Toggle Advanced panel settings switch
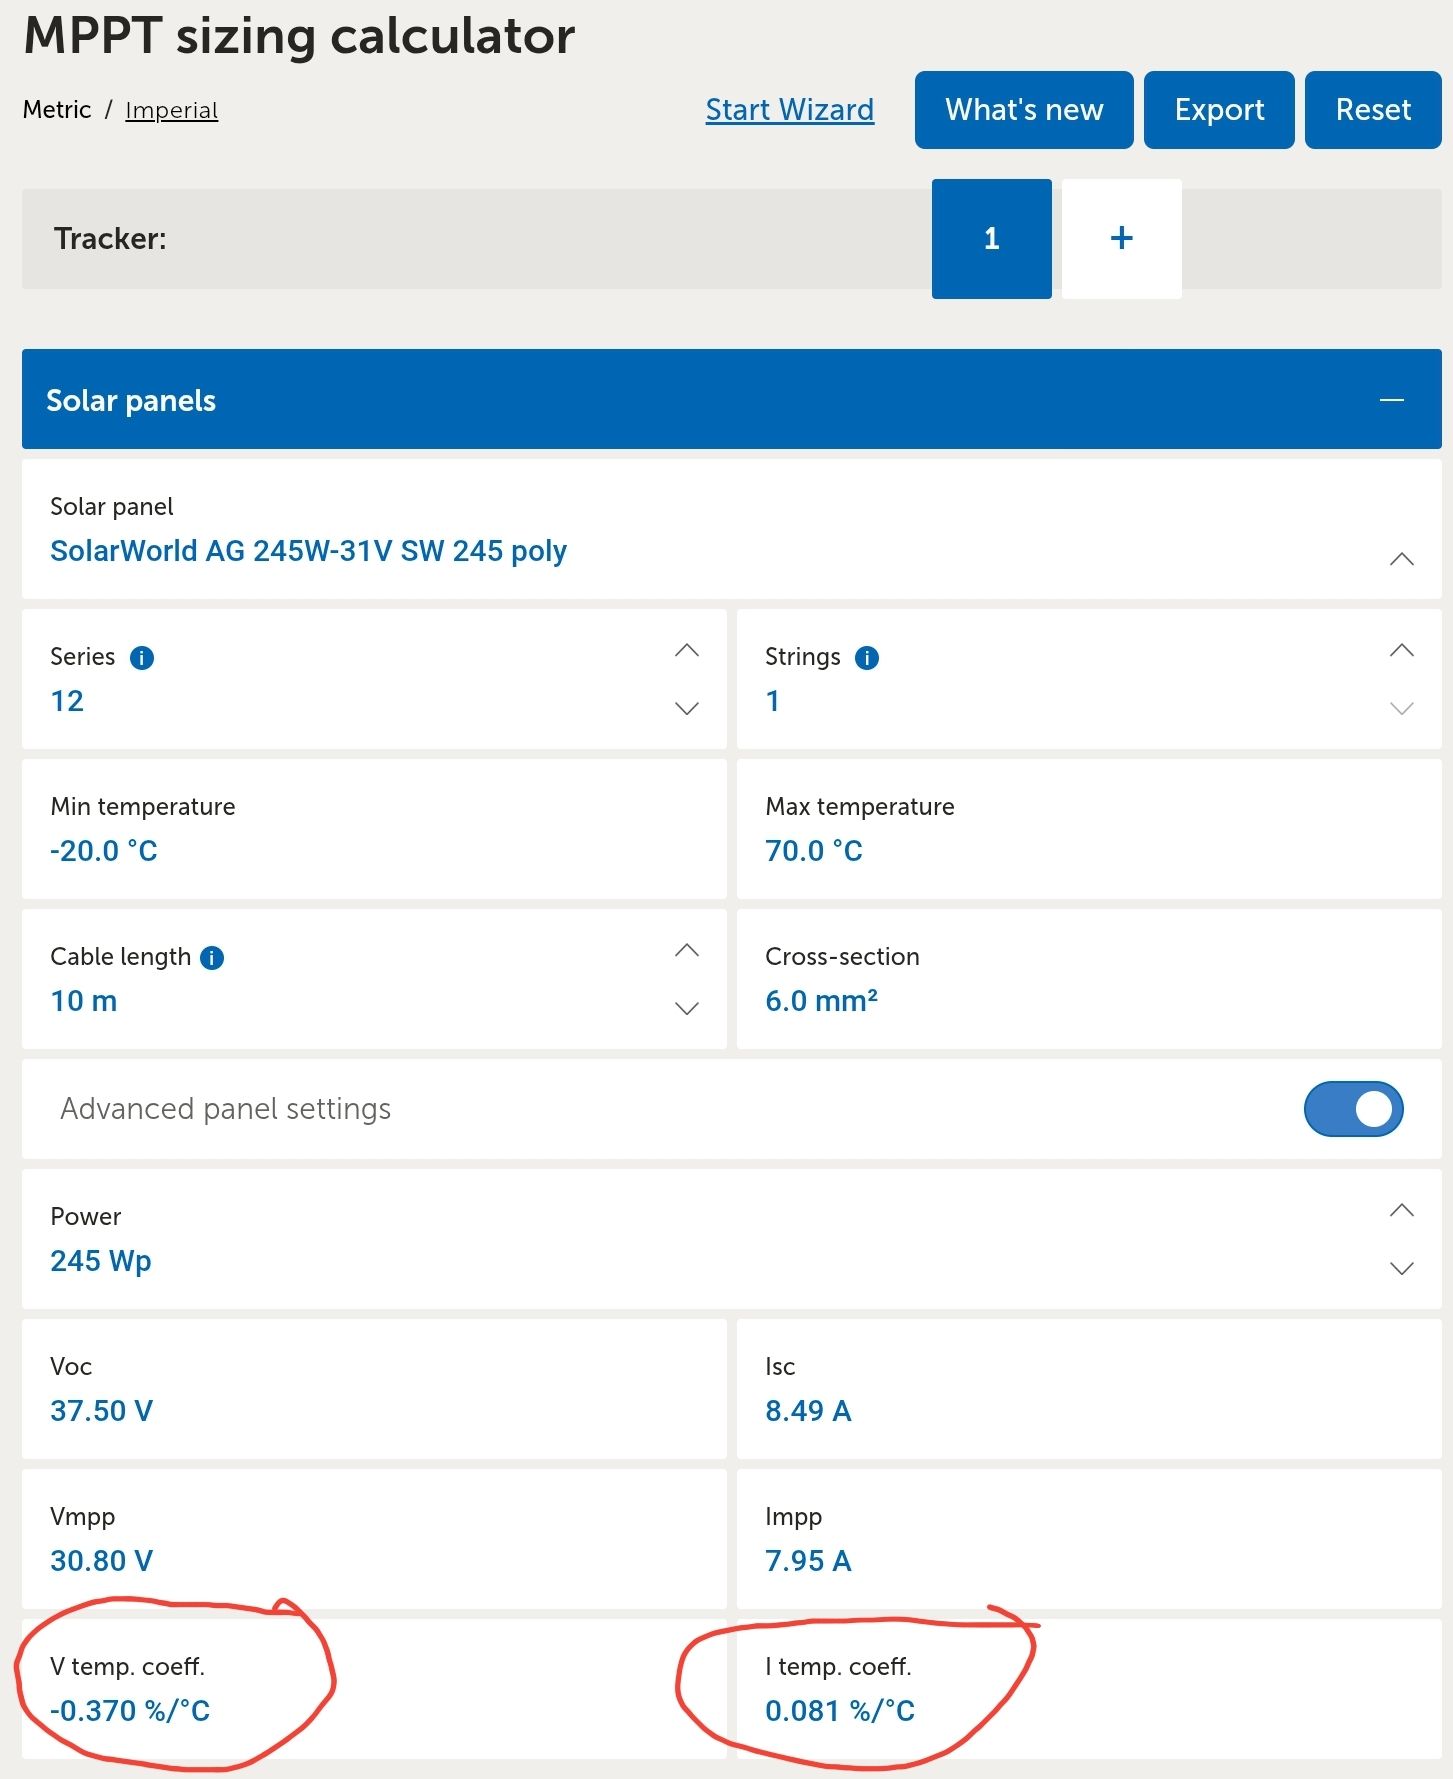The width and height of the screenshot is (1453, 1779). point(1353,1108)
